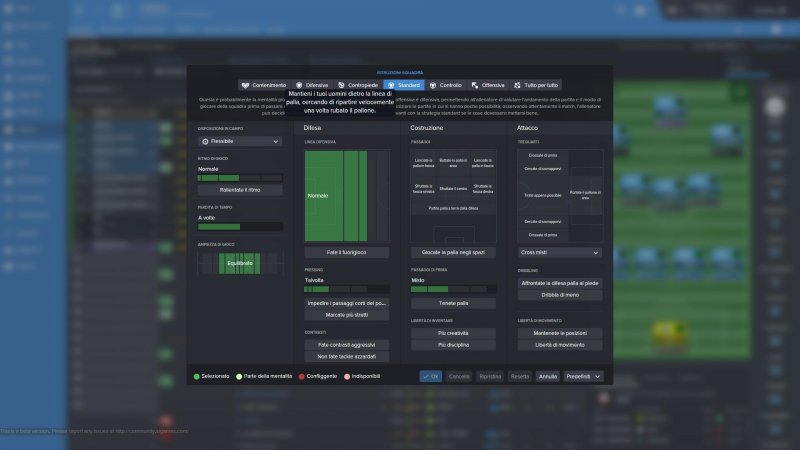Toggle the Fate il fuorigioco instruction

[346, 252]
